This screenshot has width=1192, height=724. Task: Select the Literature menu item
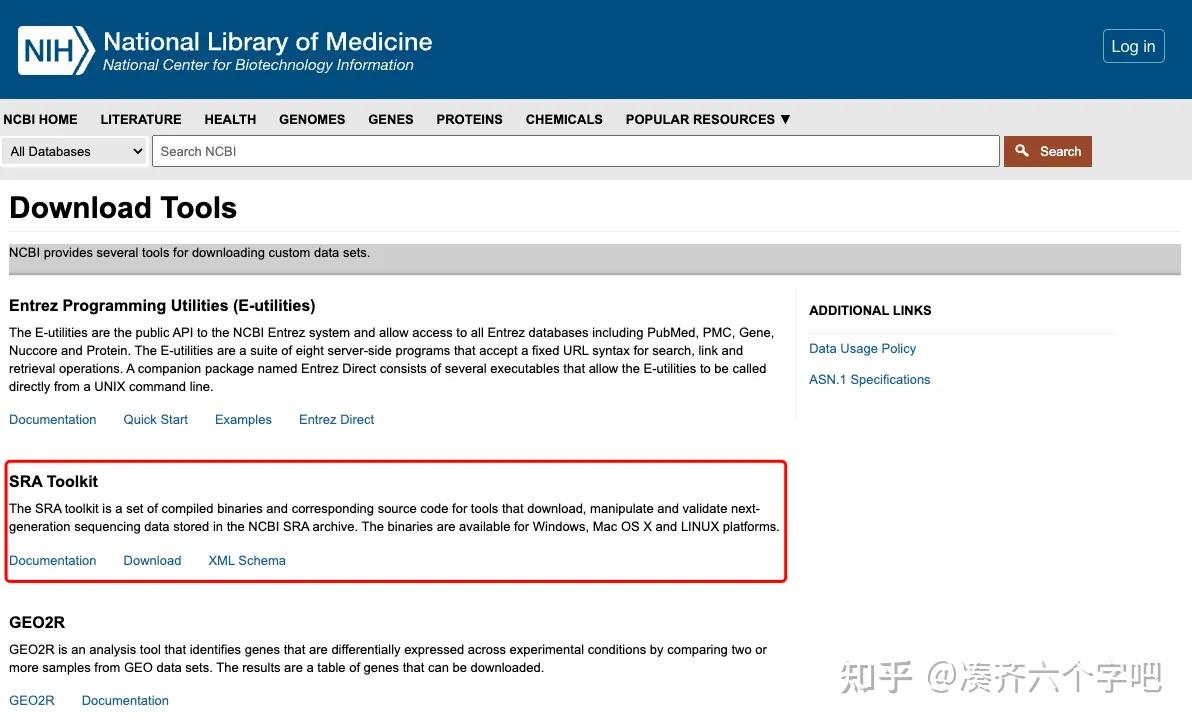coord(141,119)
